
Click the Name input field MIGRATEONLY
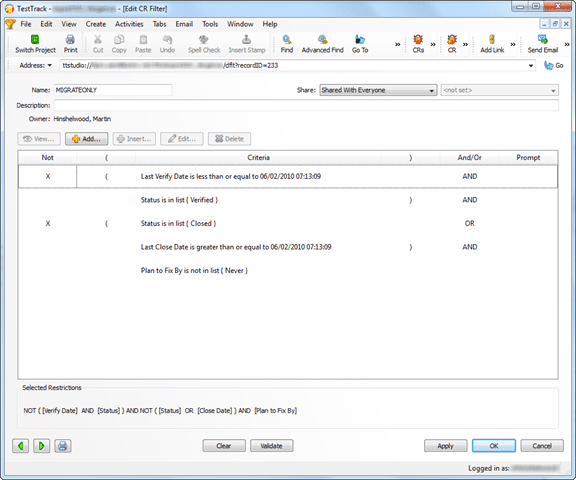tap(113, 90)
